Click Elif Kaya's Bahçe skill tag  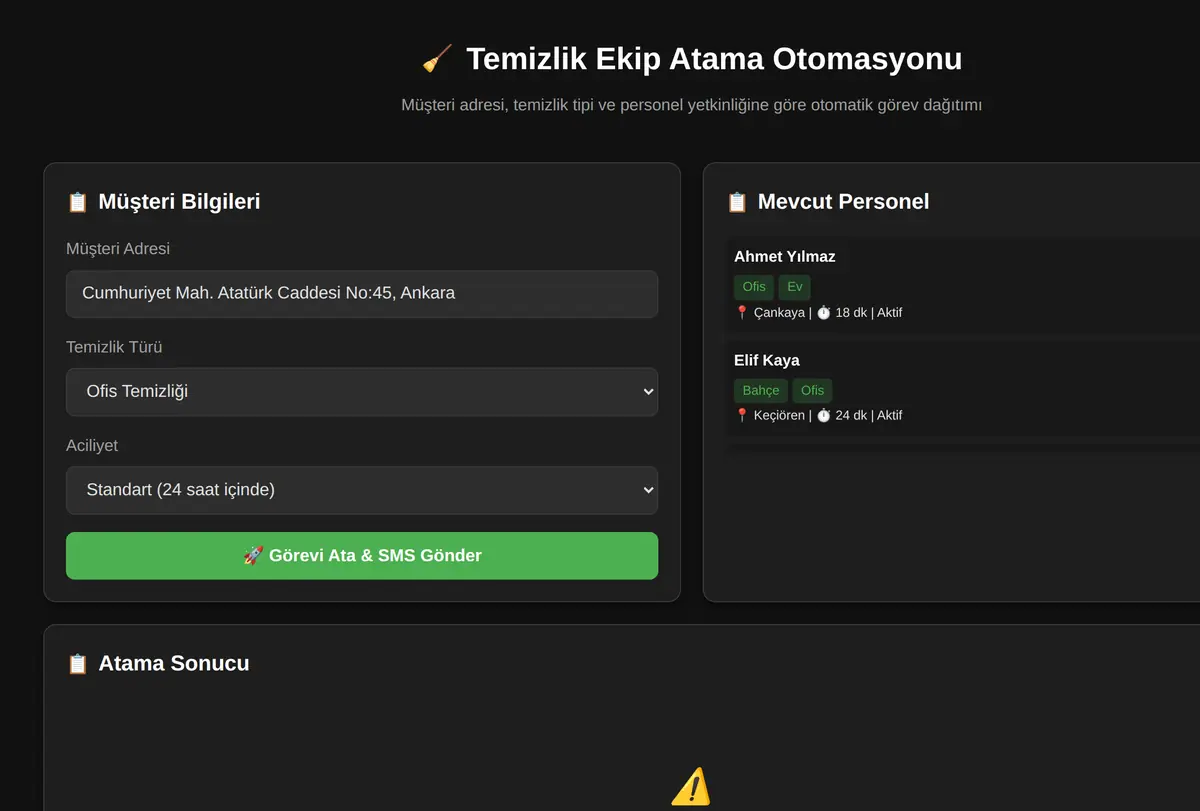click(x=761, y=390)
